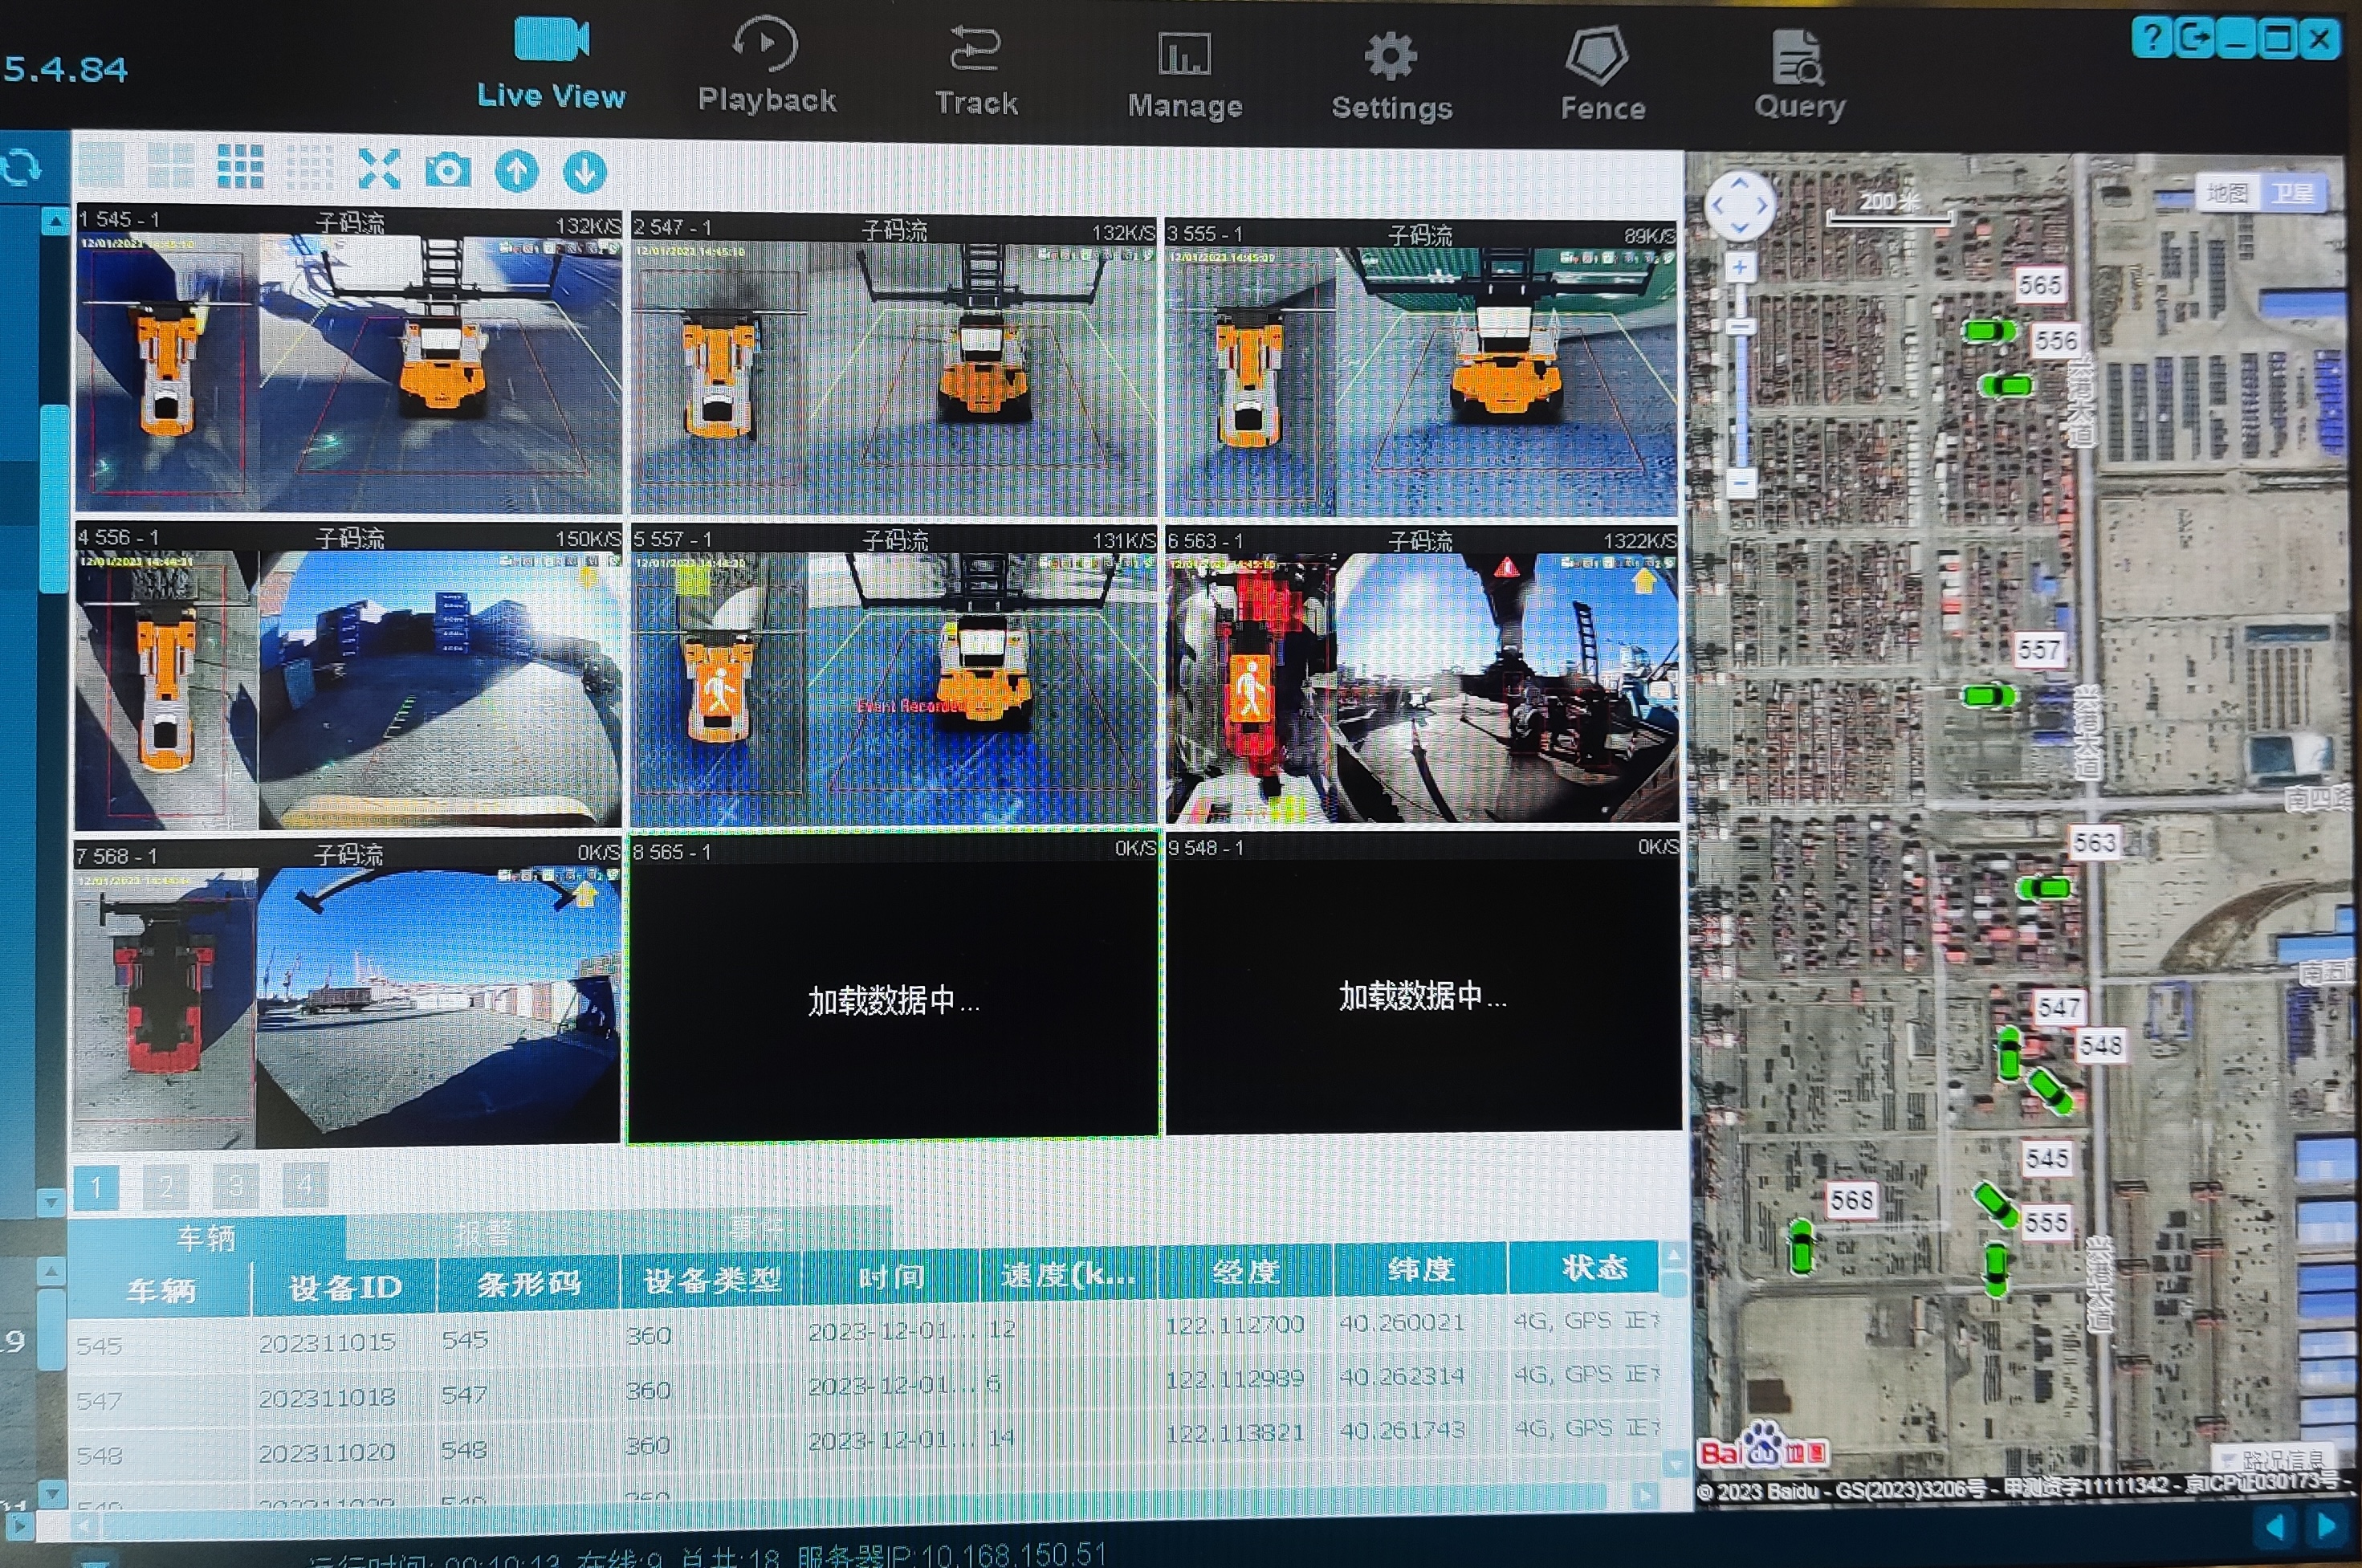
Task: Open the help question-mark button
Action: (2152, 38)
